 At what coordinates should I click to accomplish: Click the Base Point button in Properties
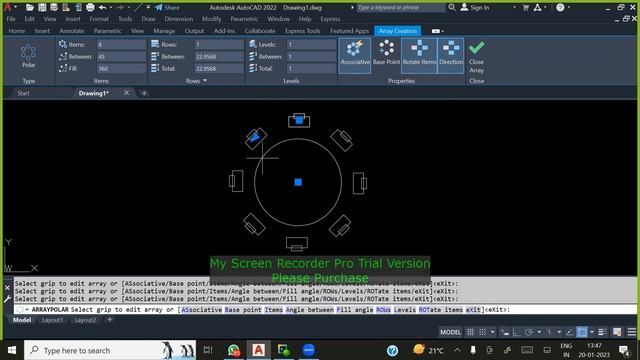(x=386, y=54)
